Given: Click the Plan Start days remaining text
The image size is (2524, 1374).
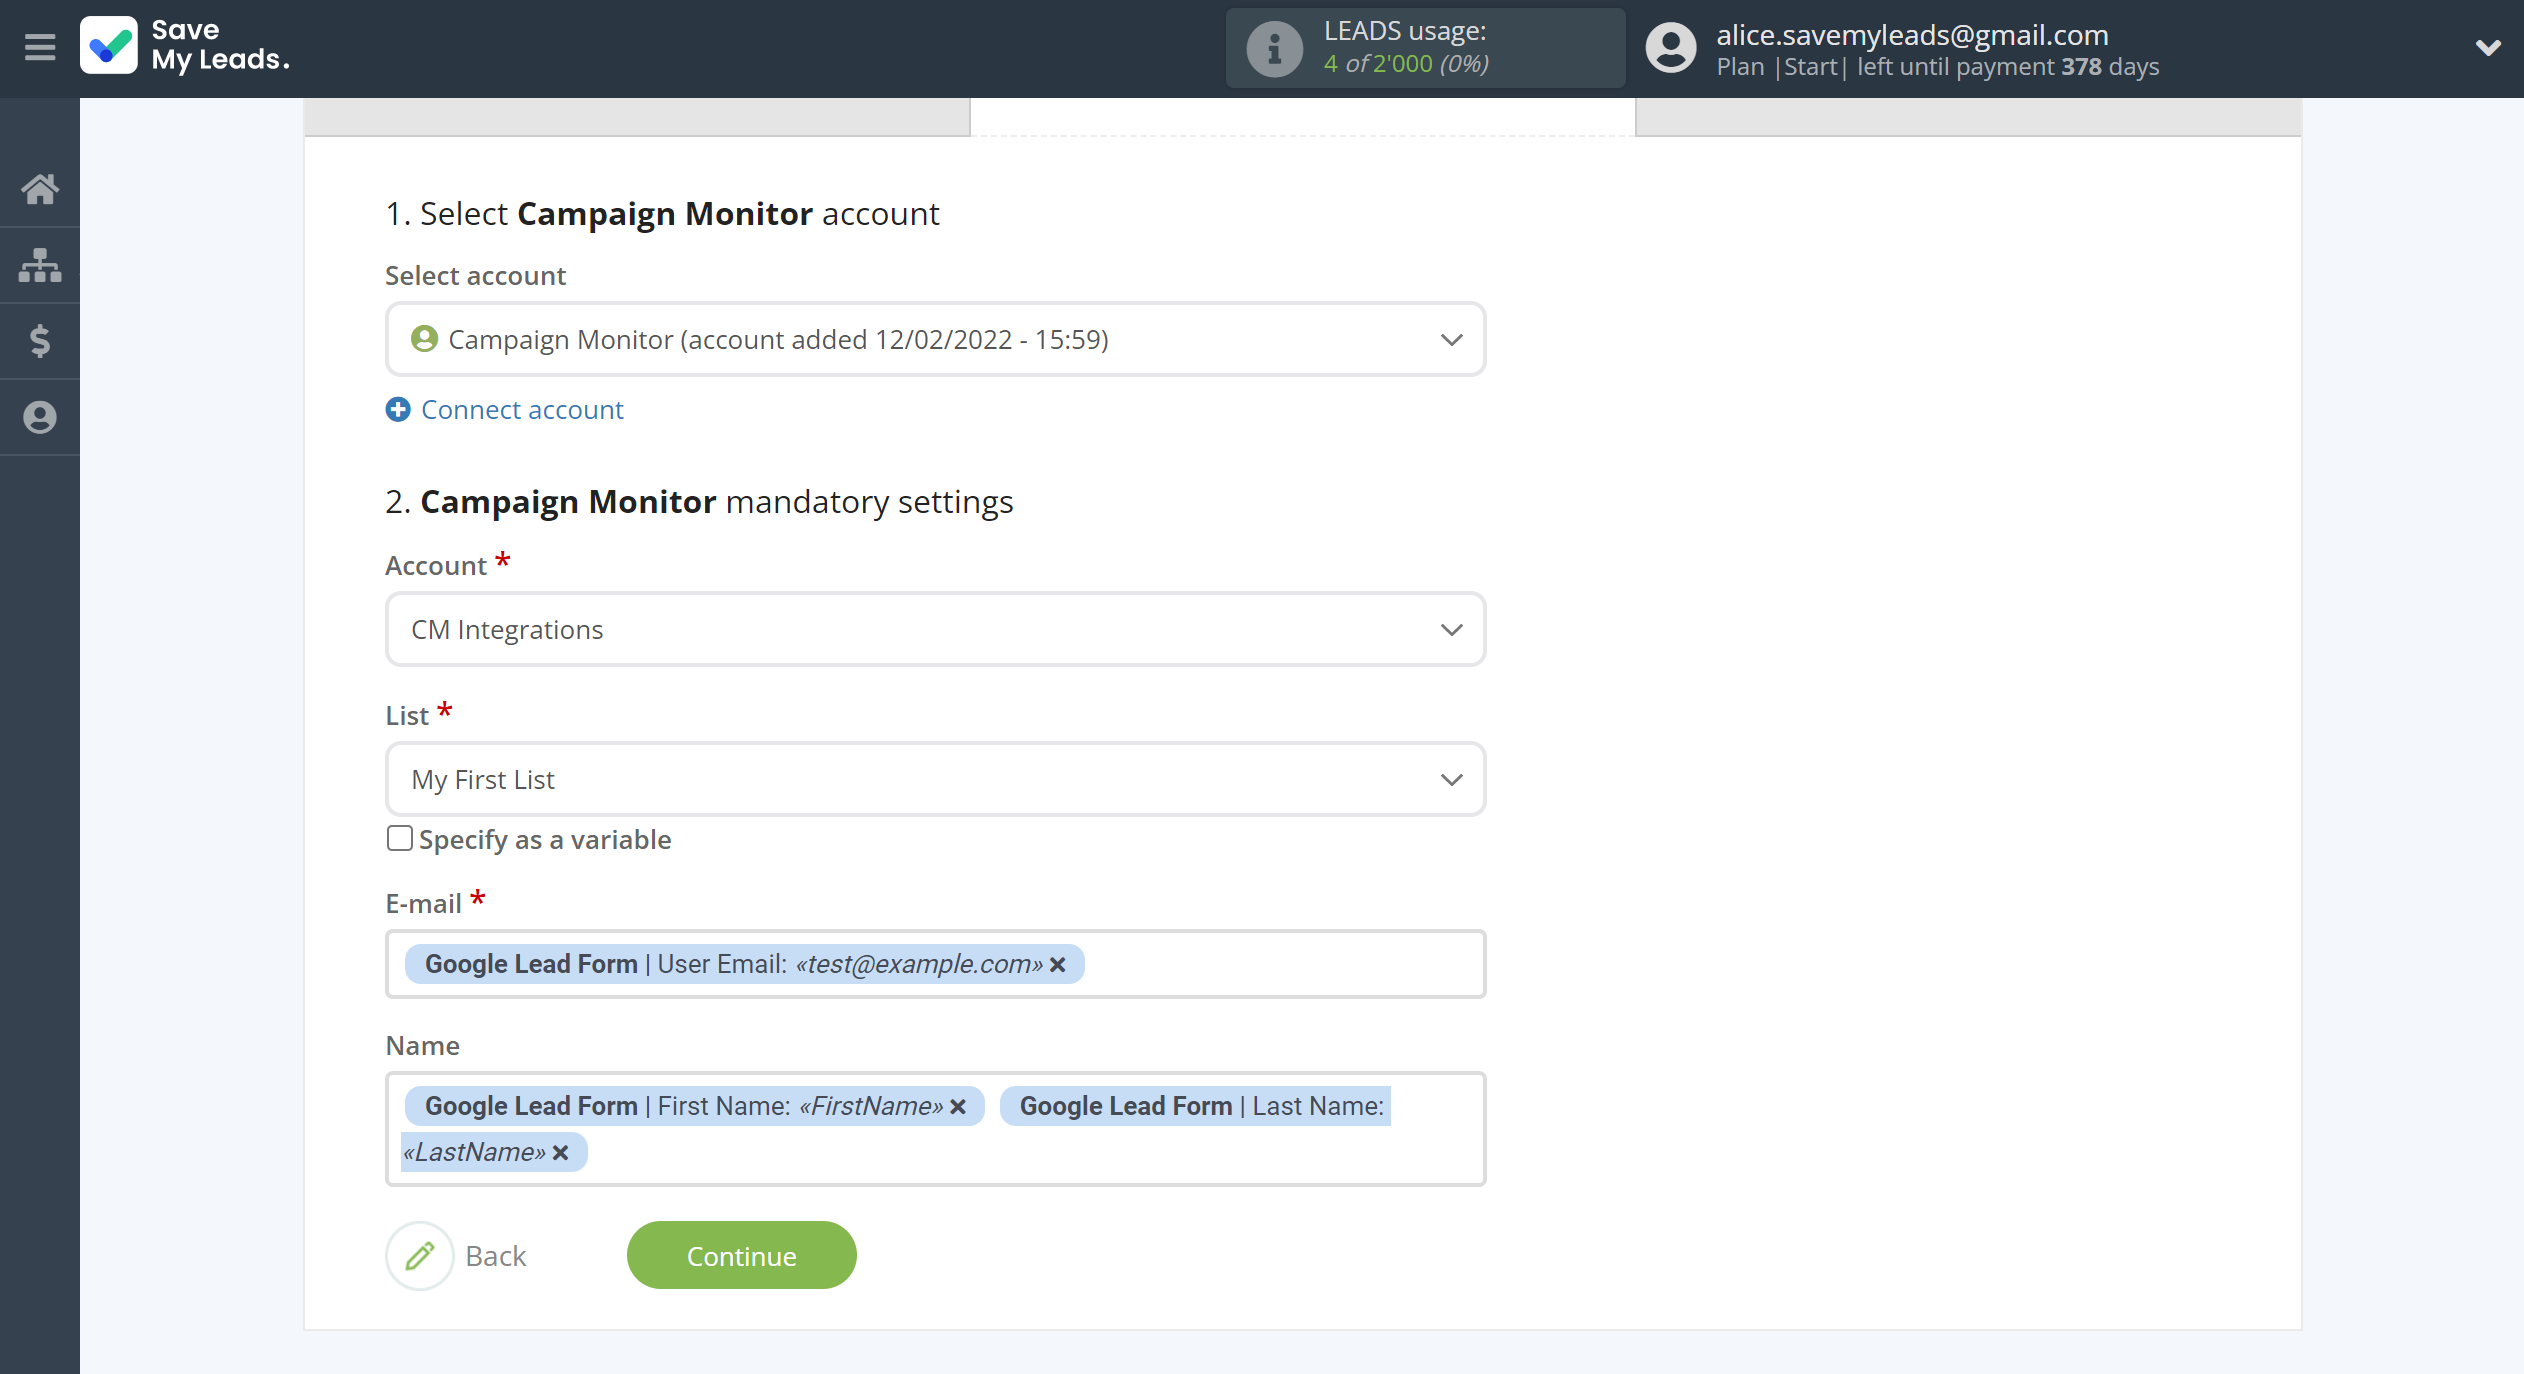Looking at the screenshot, I should coord(1937,67).
